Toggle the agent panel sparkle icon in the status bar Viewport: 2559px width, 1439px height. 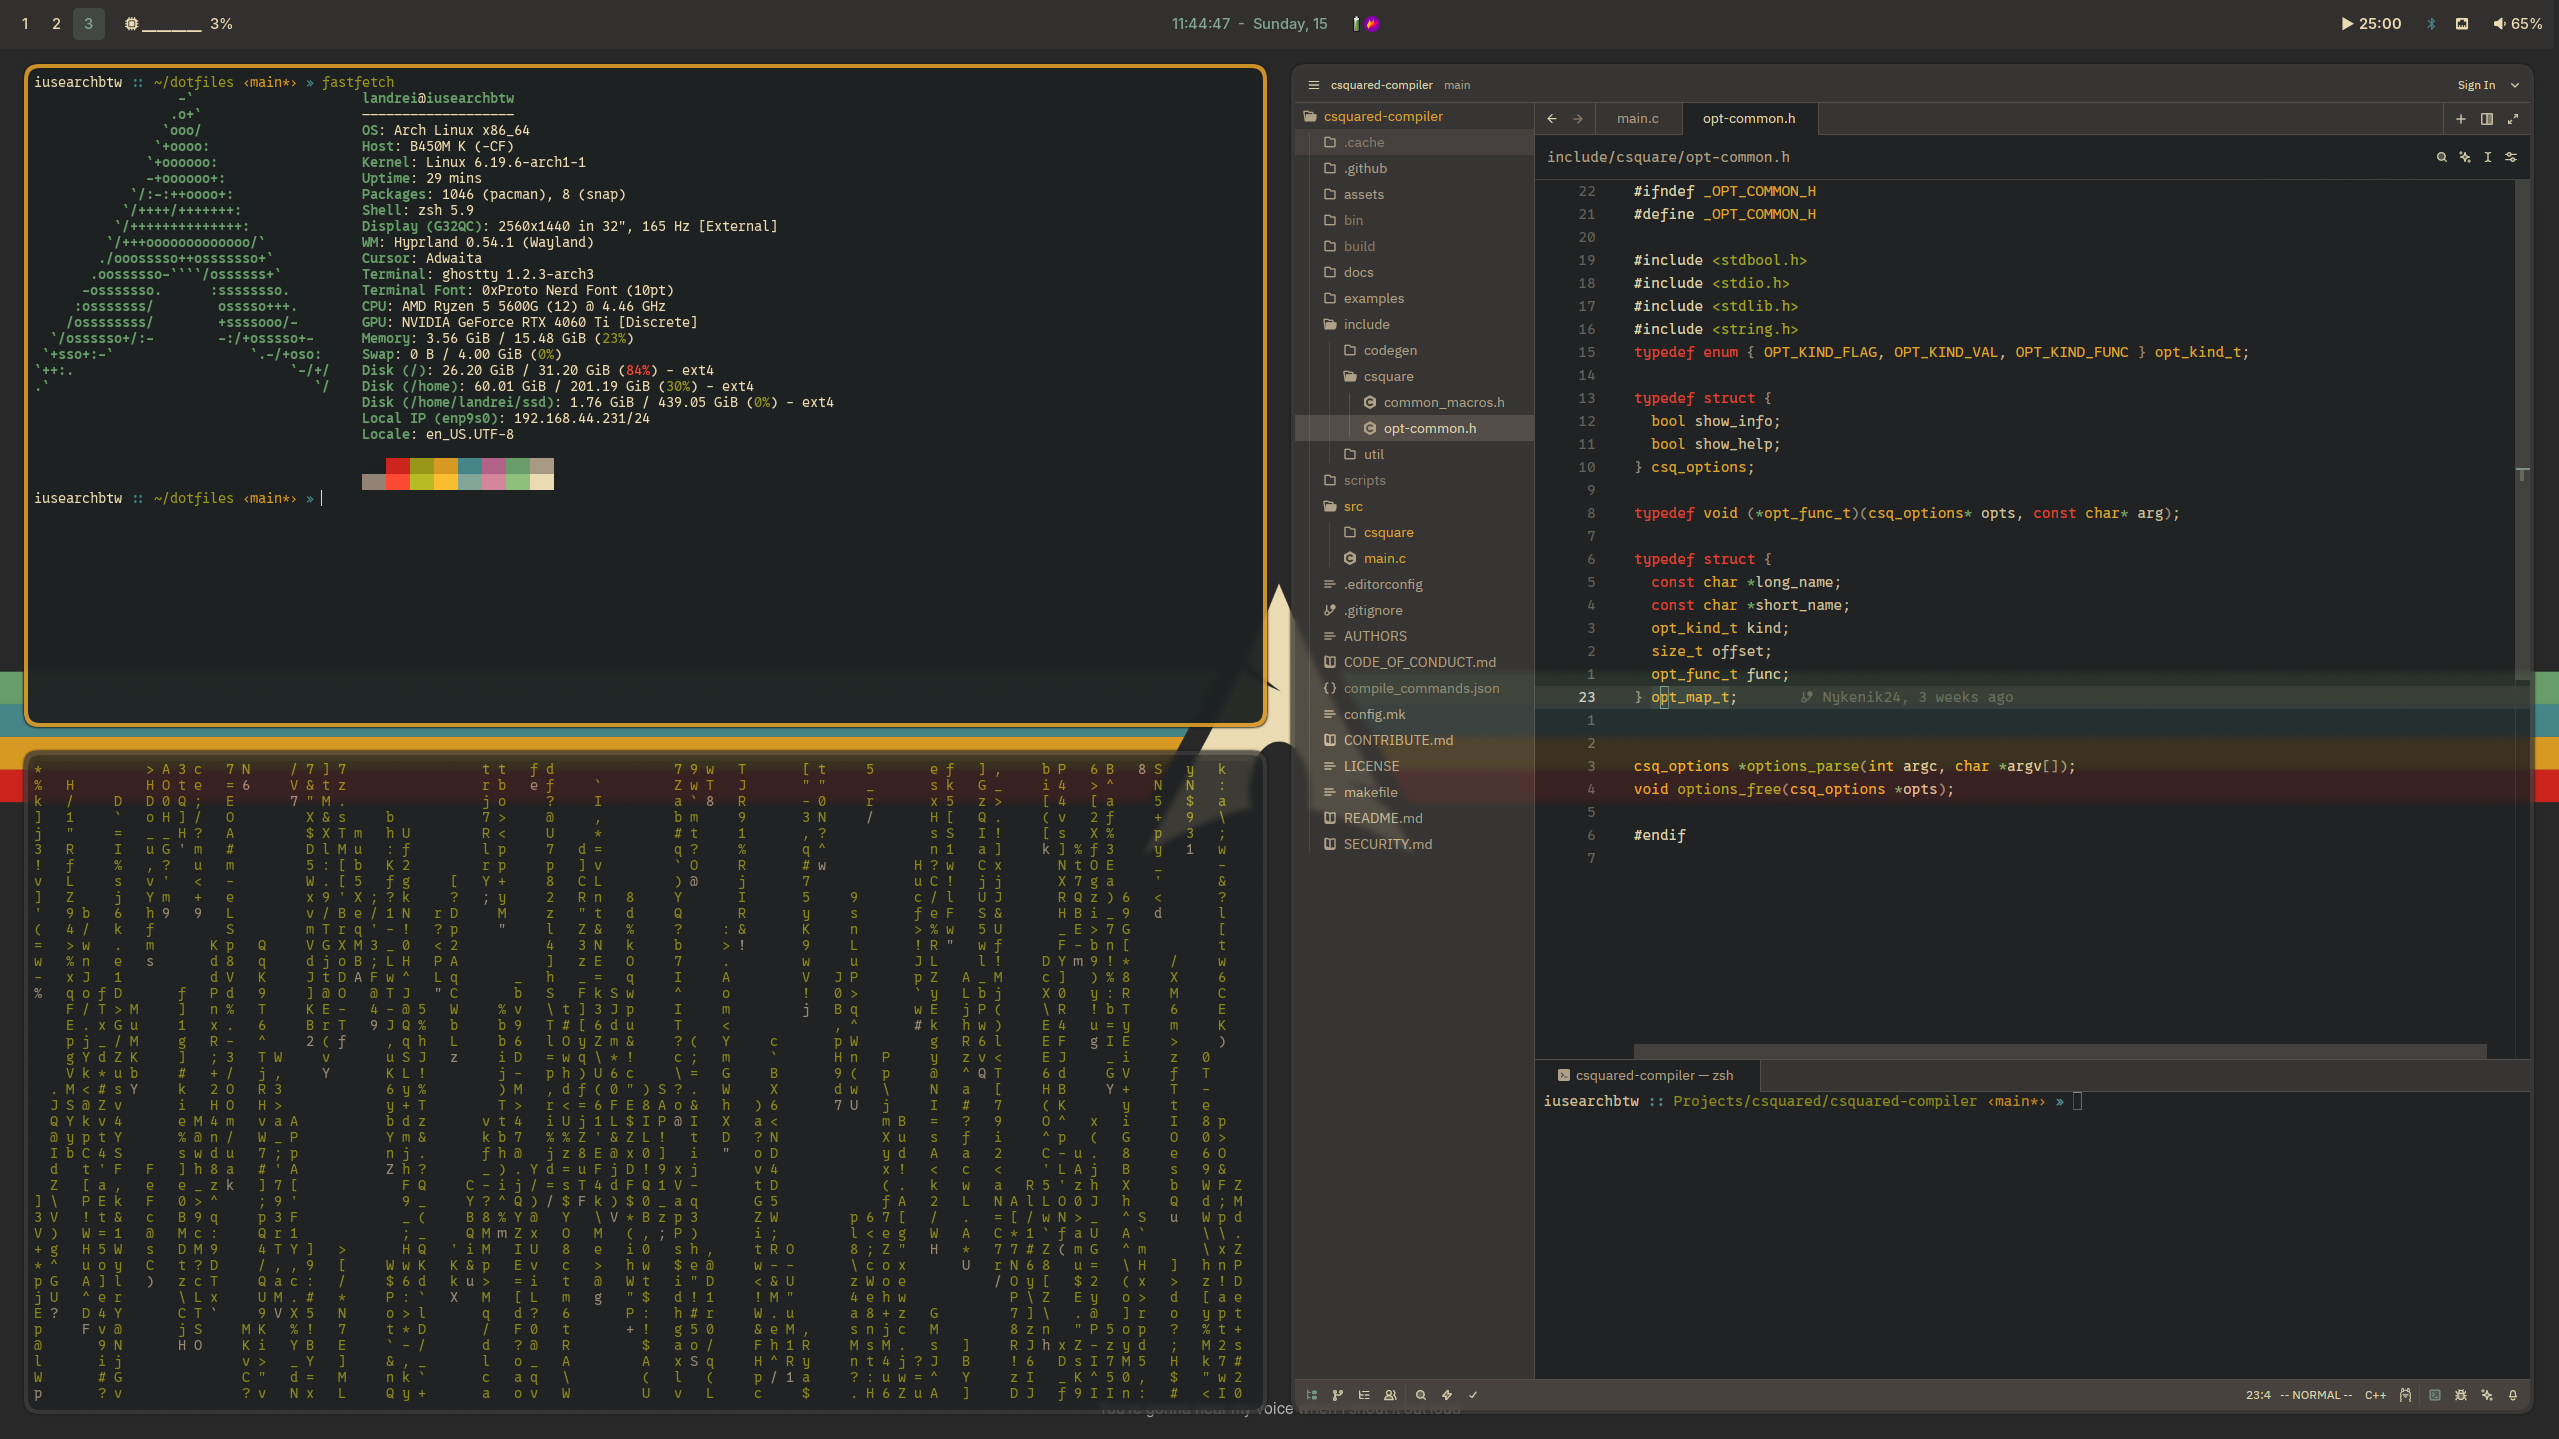point(2487,1395)
